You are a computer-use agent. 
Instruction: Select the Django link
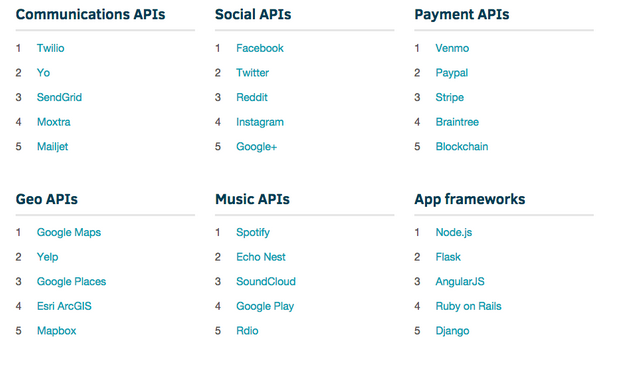pos(452,331)
